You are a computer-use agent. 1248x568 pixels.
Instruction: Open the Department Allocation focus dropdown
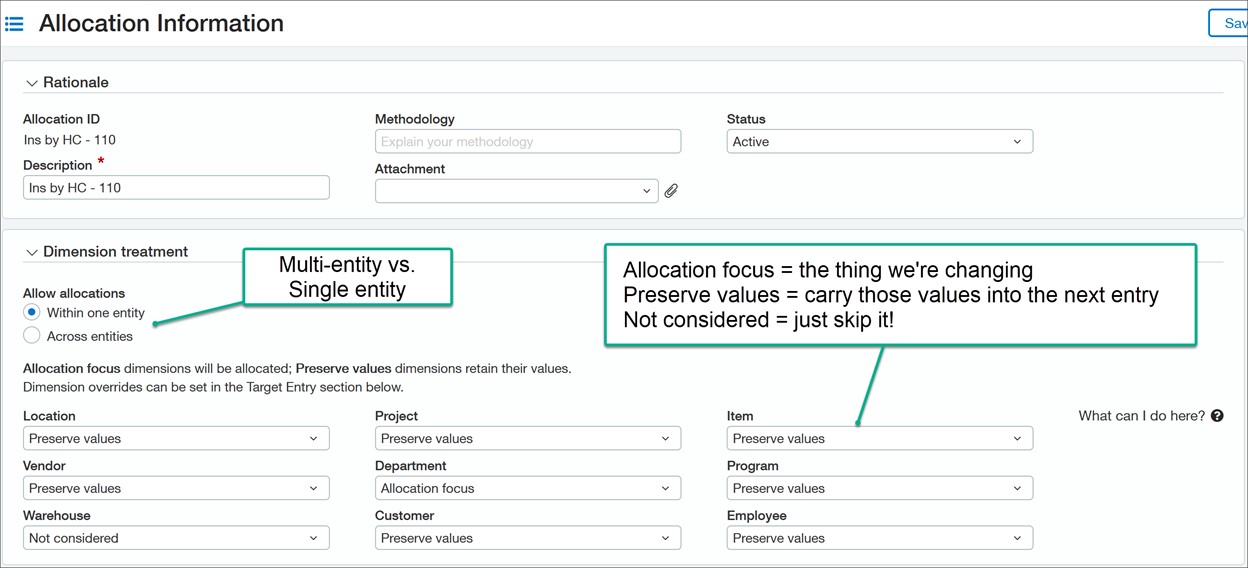point(528,488)
